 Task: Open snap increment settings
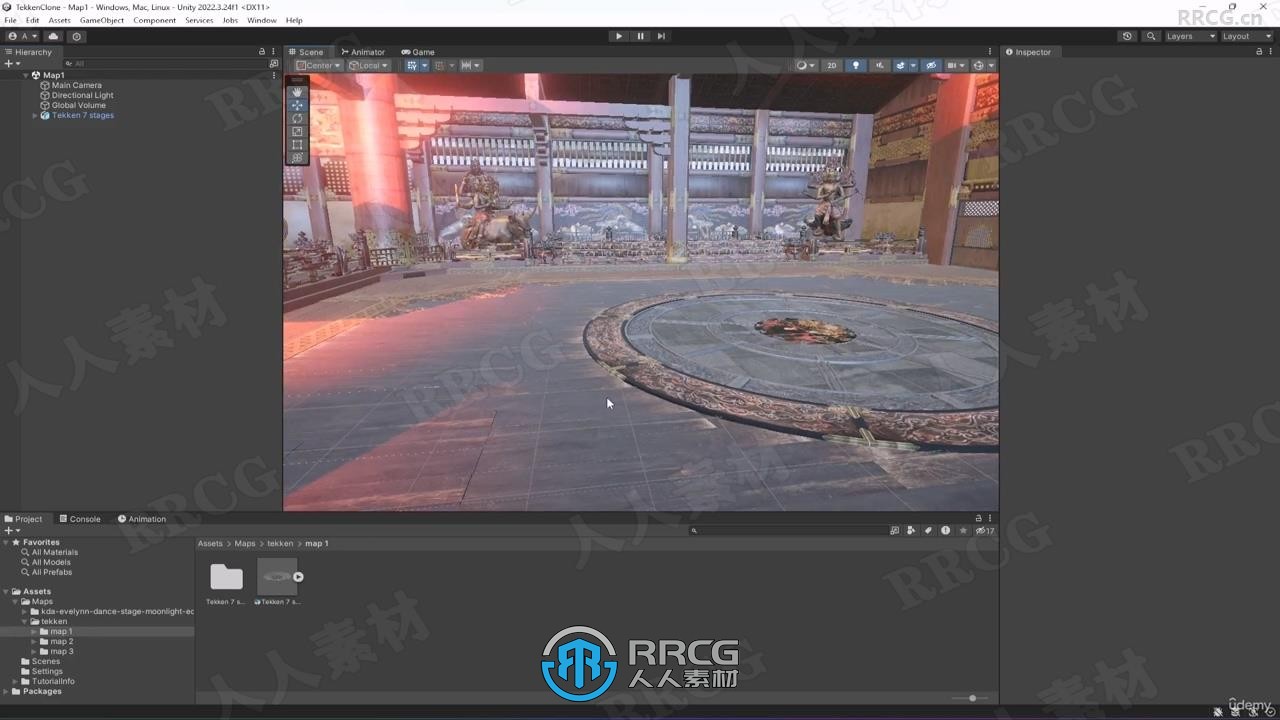pyautogui.click(x=470, y=65)
